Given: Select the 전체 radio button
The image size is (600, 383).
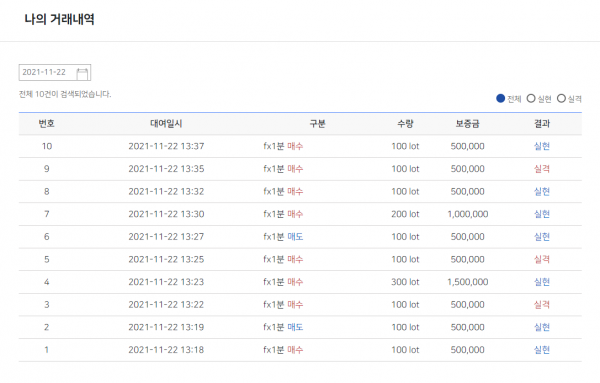Looking at the screenshot, I should pyautogui.click(x=501, y=99).
